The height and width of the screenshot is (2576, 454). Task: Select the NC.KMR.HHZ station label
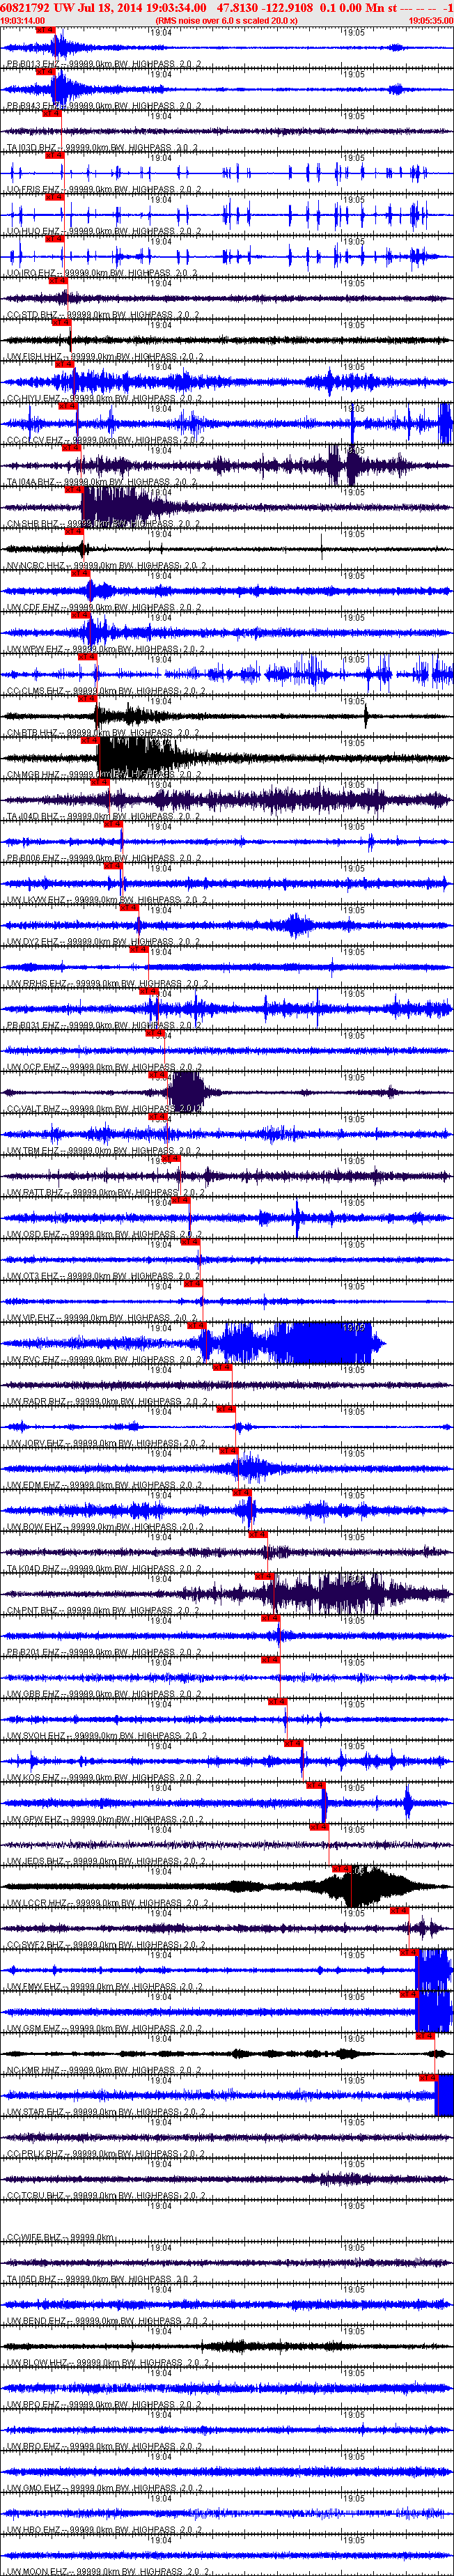pyautogui.click(x=105, y=2072)
